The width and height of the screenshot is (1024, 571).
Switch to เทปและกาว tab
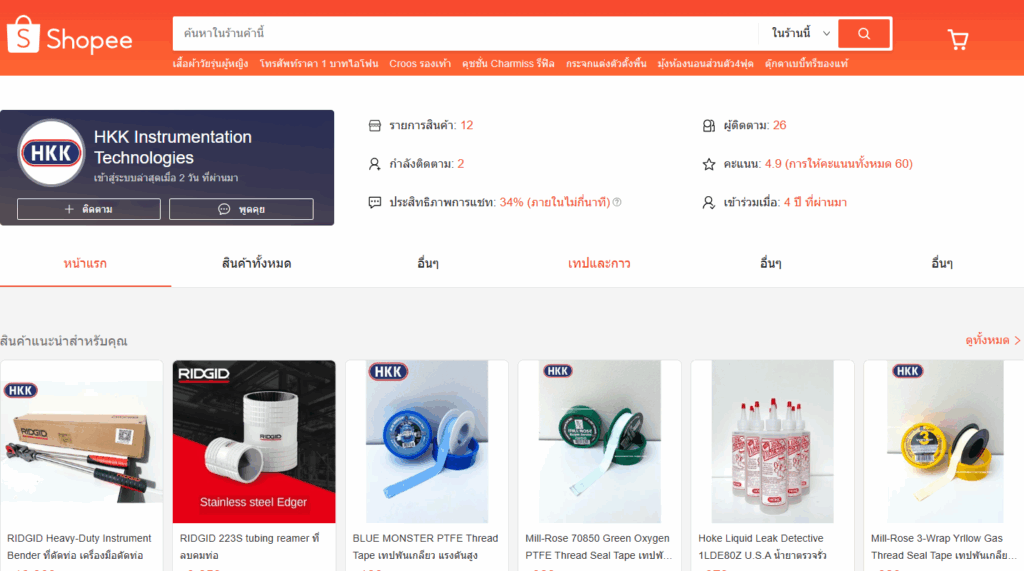tap(599, 263)
